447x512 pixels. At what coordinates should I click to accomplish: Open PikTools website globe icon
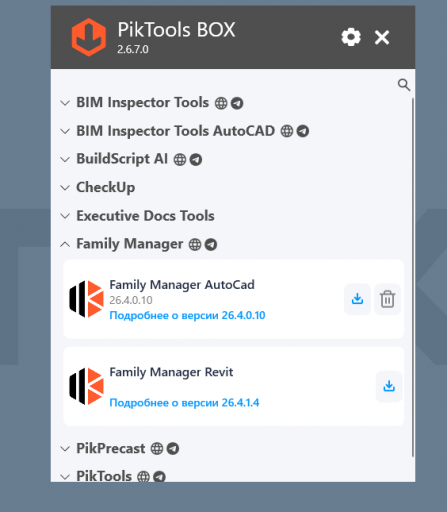click(143, 476)
